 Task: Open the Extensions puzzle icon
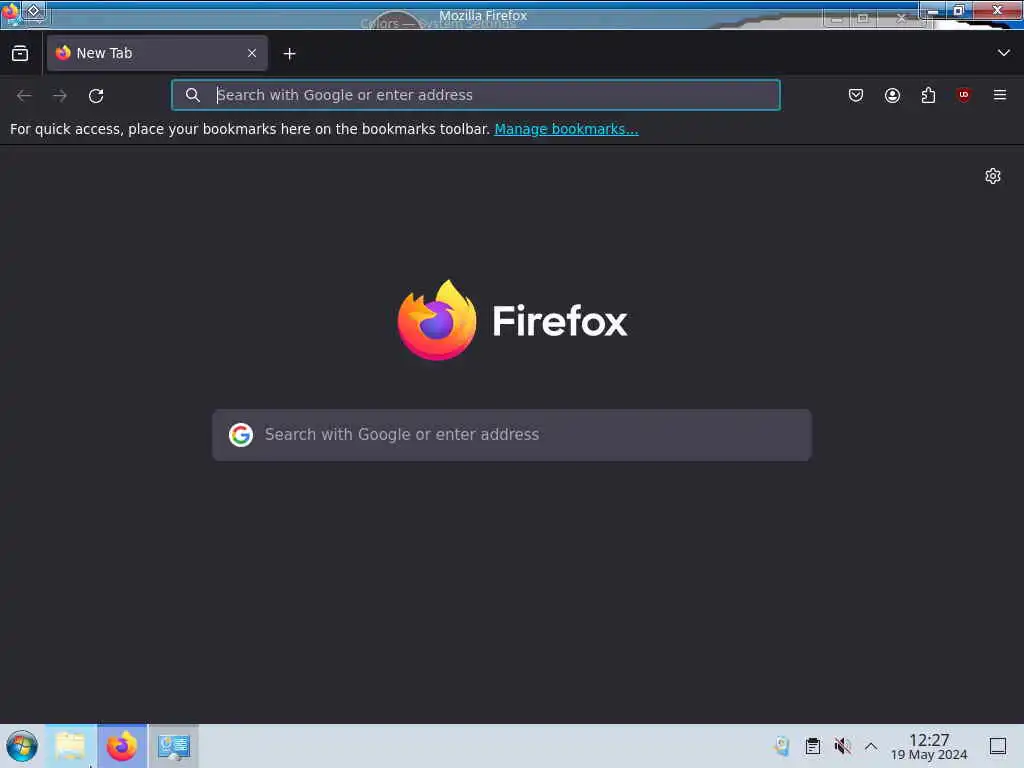[x=928, y=95]
